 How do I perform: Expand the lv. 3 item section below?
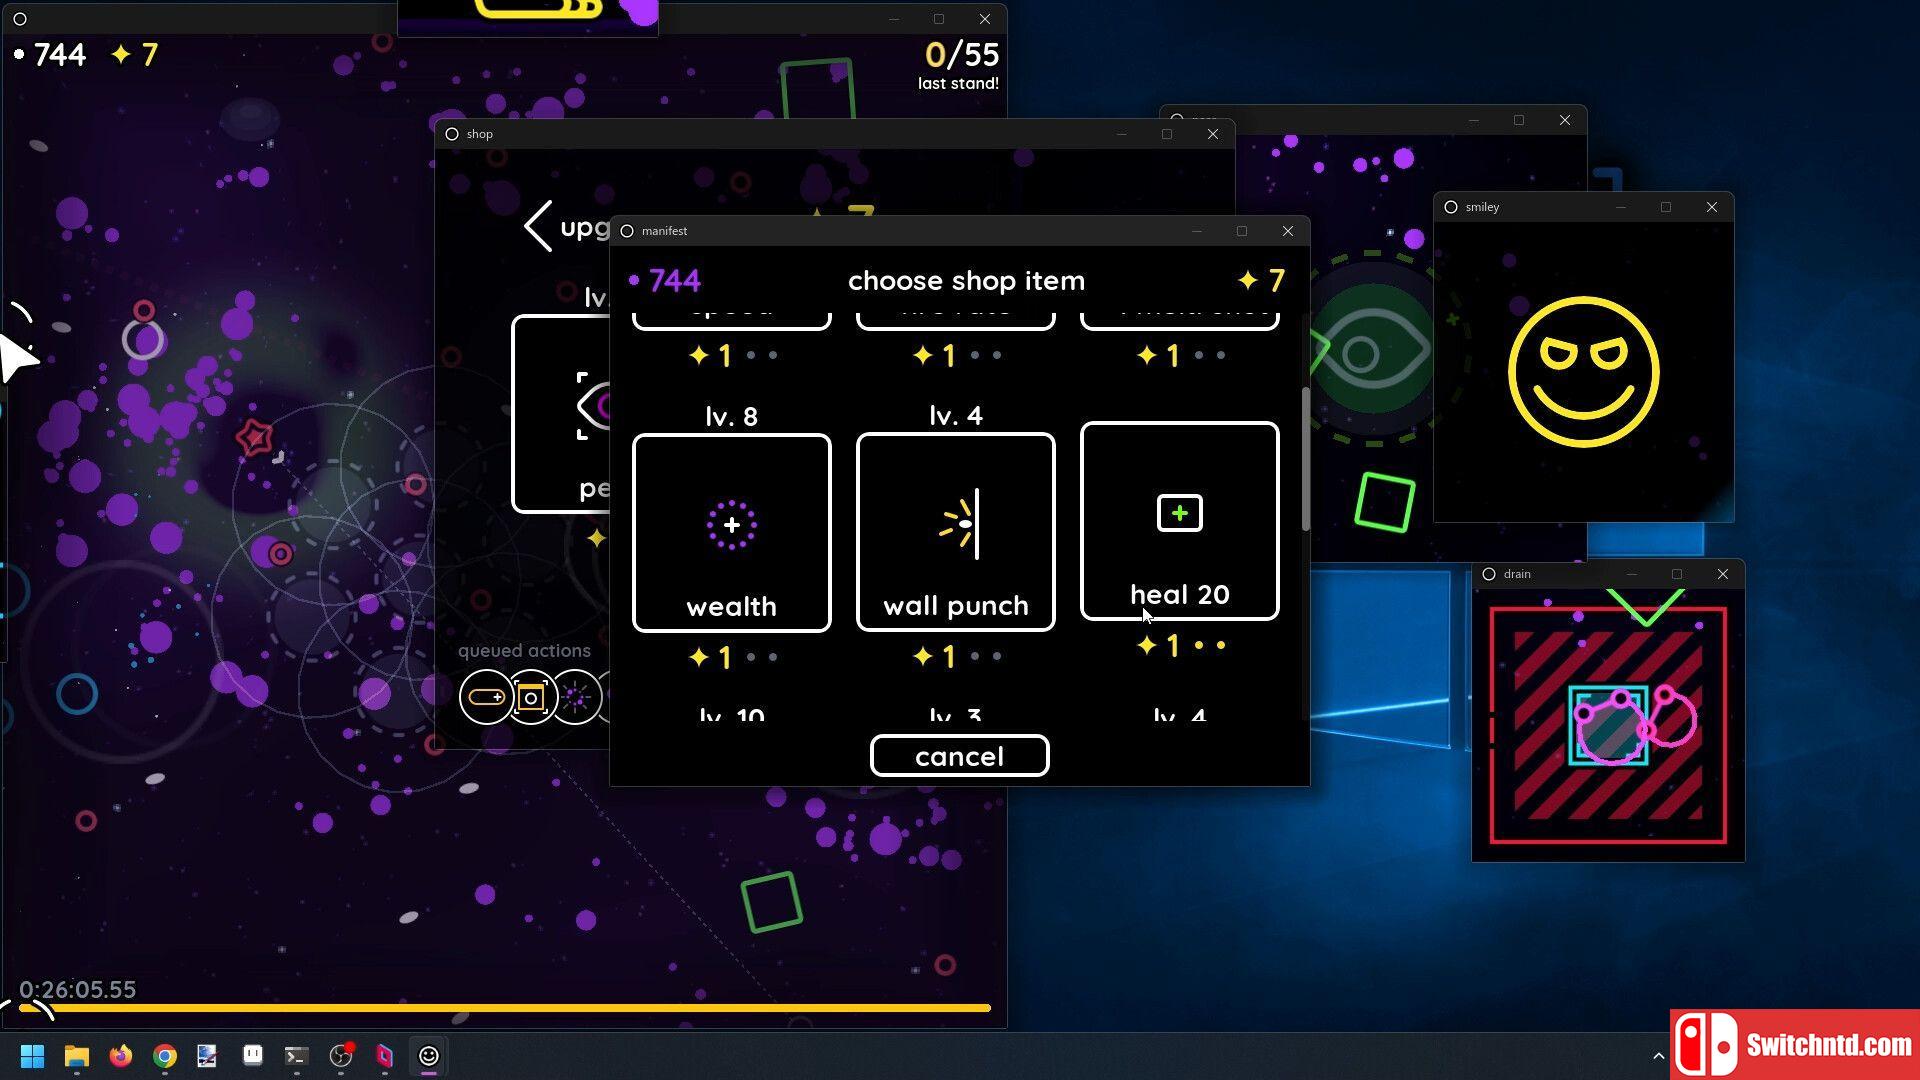tap(955, 711)
